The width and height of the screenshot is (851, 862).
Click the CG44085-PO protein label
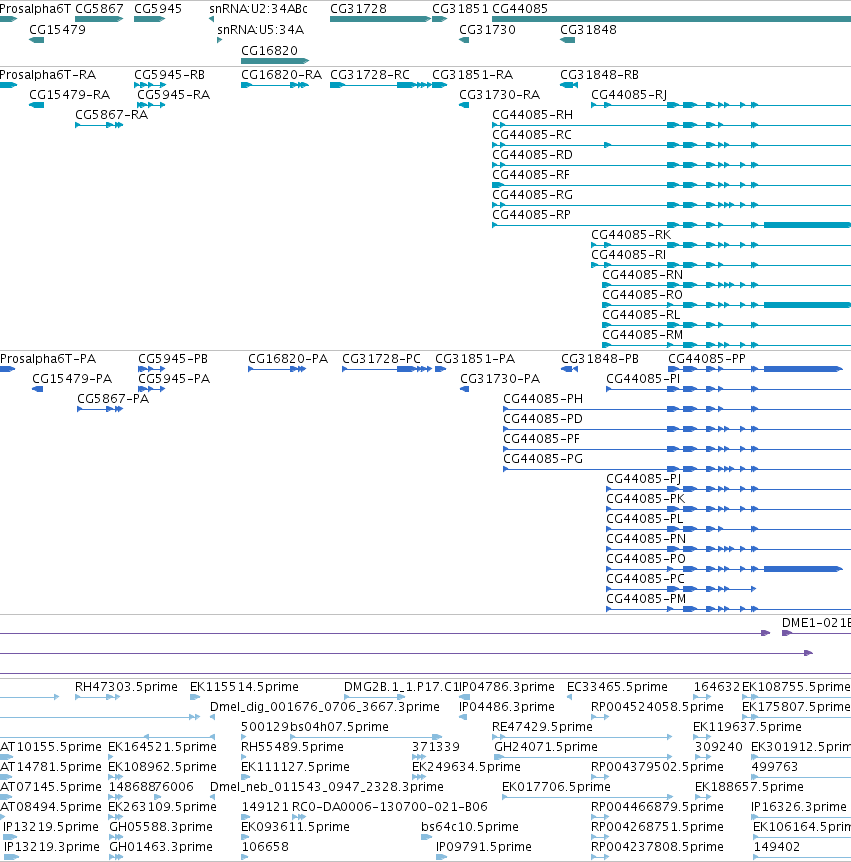click(646, 559)
